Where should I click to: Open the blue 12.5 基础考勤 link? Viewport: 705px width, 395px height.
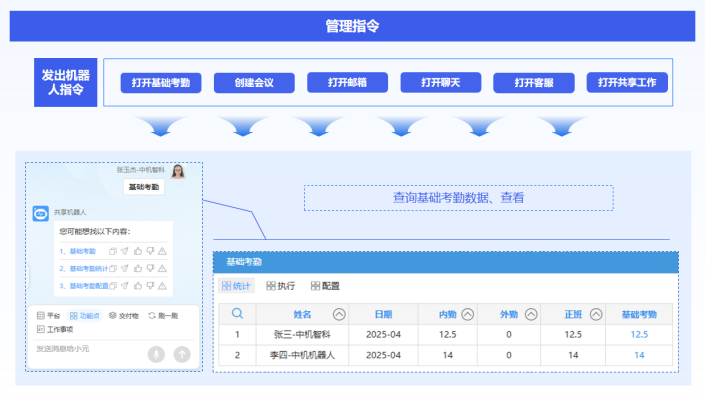(x=639, y=334)
